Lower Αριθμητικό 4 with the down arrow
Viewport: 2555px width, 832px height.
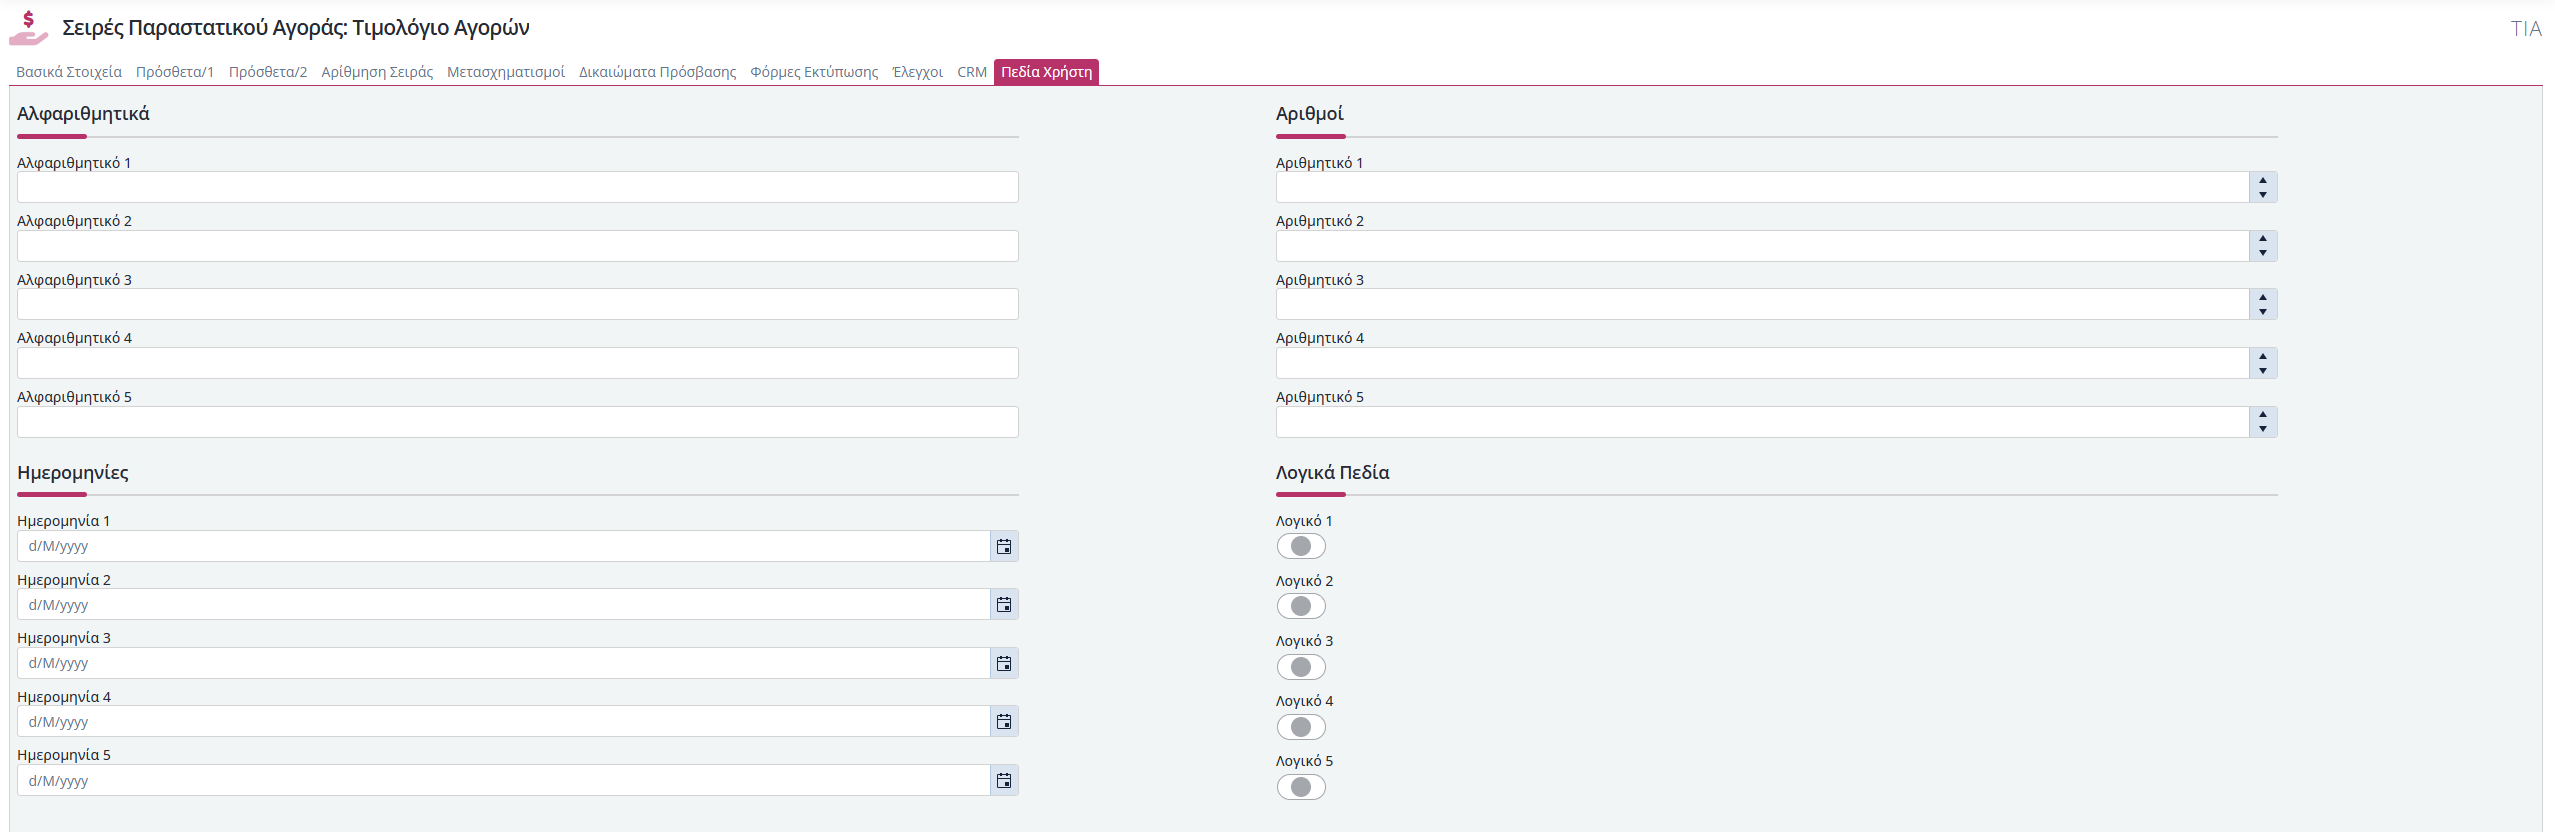tap(2263, 370)
